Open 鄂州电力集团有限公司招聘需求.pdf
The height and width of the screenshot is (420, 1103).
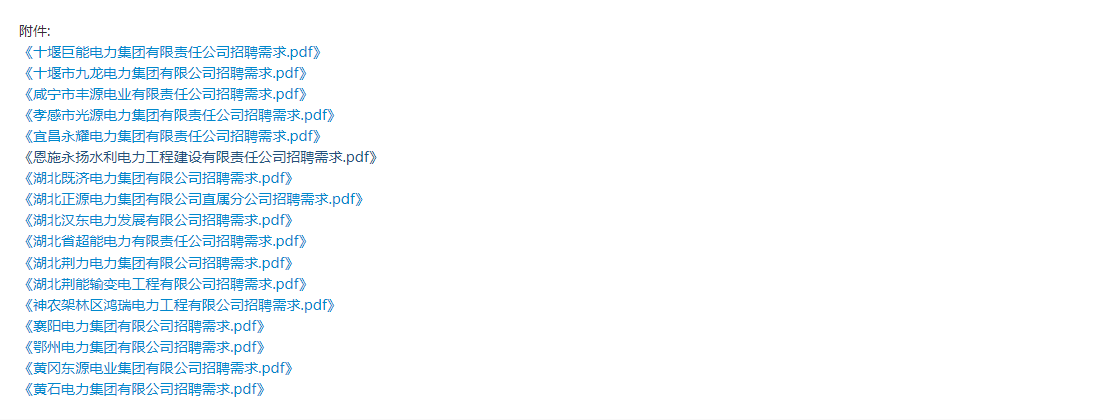[x=143, y=347]
